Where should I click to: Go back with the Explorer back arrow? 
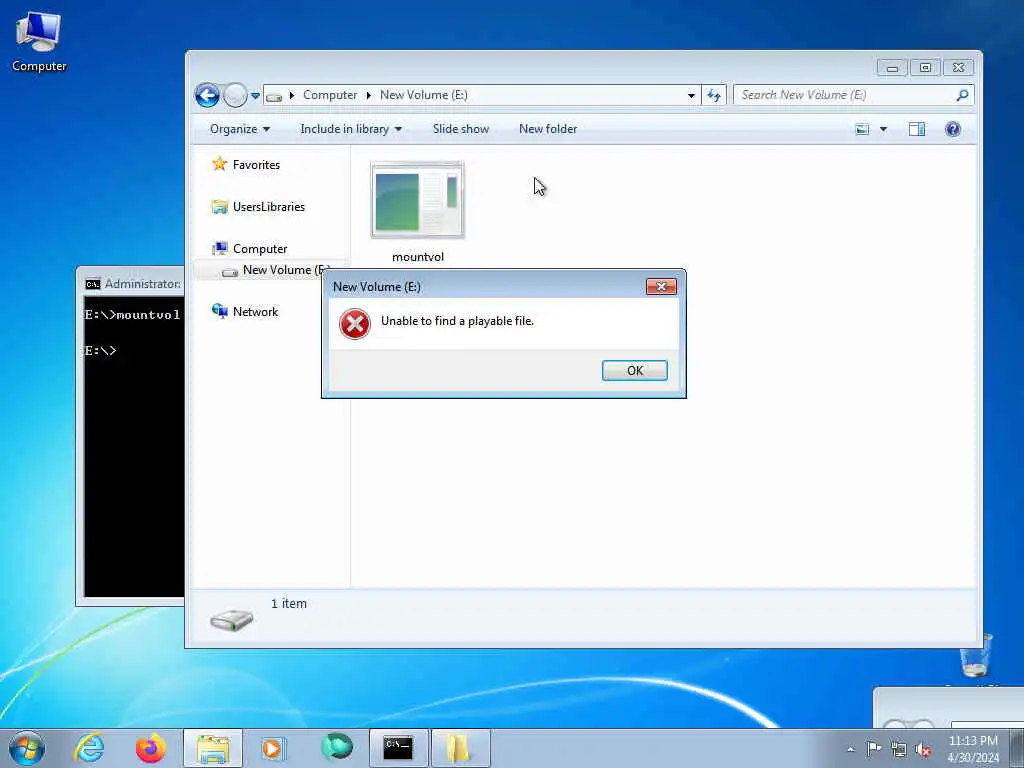(207, 96)
